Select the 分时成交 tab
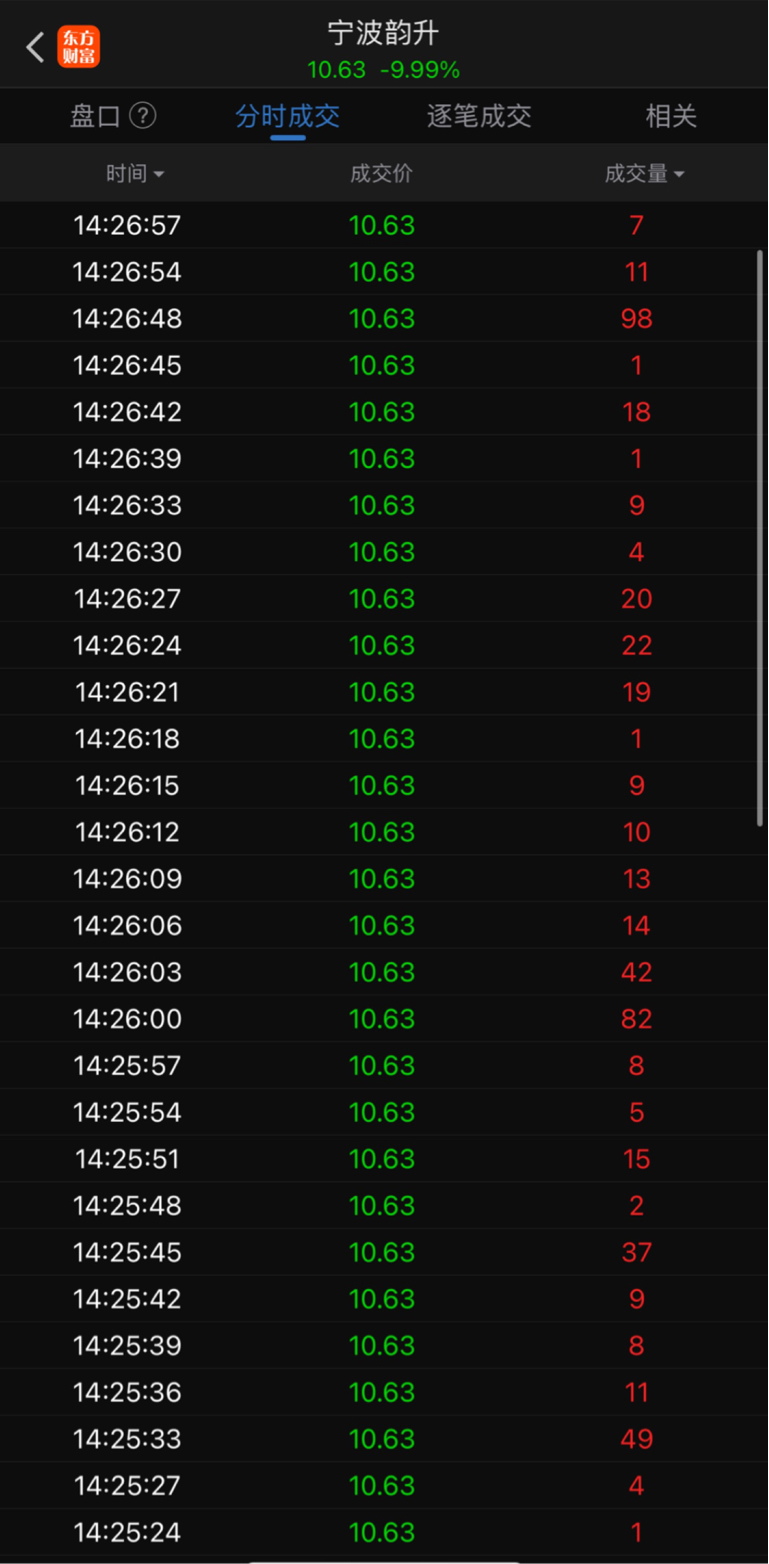Viewport: 769px width, 1564px height. [x=287, y=116]
